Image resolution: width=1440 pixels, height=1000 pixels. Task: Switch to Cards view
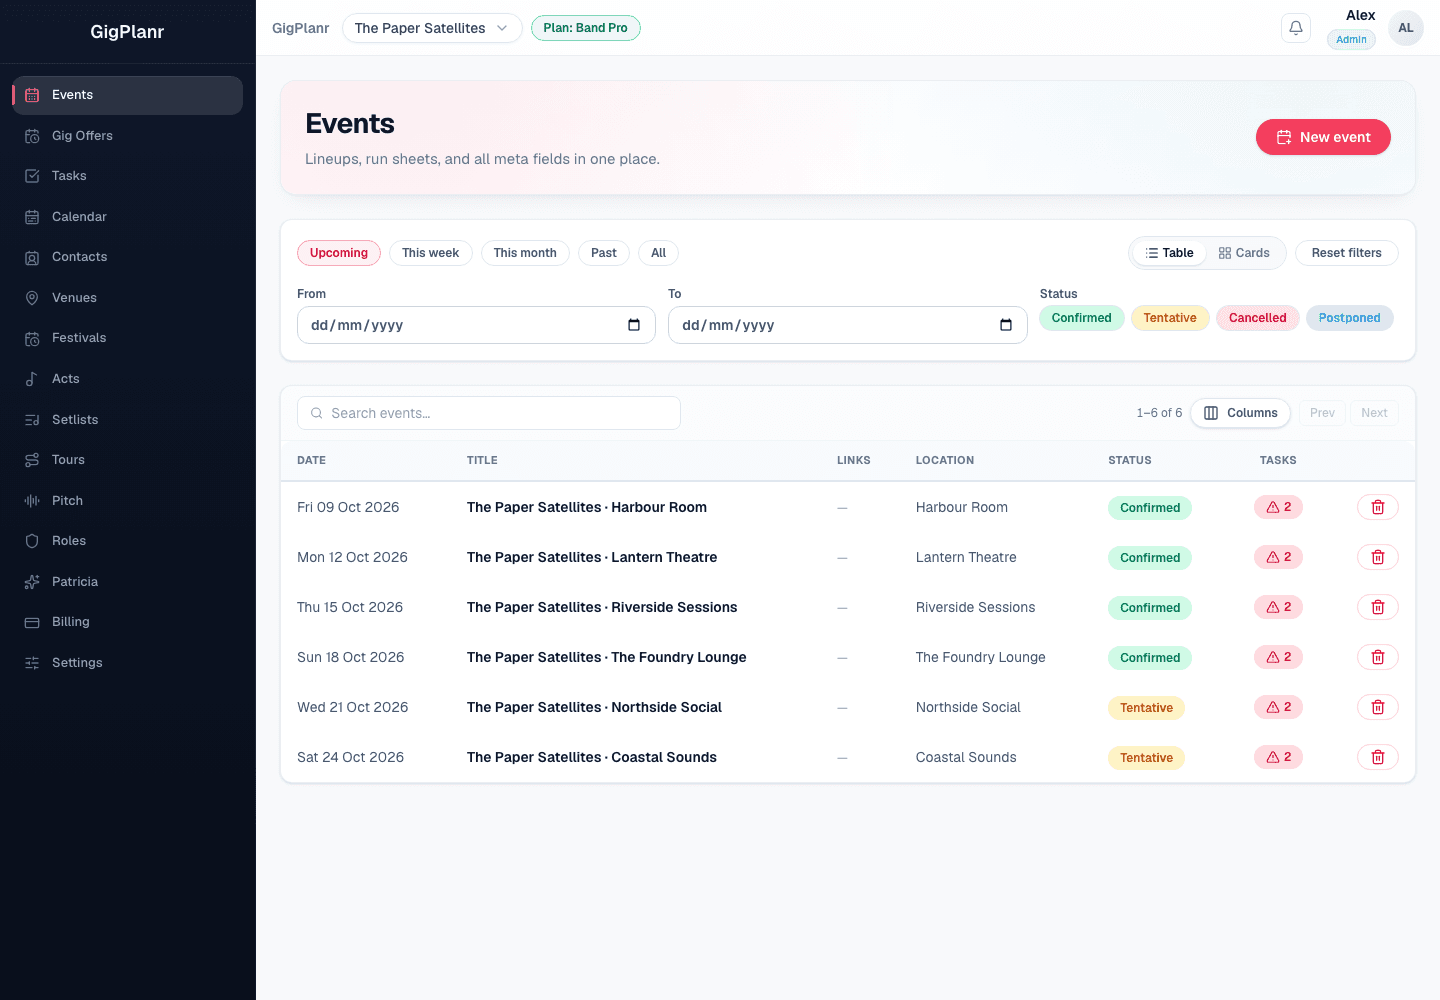(1244, 253)
